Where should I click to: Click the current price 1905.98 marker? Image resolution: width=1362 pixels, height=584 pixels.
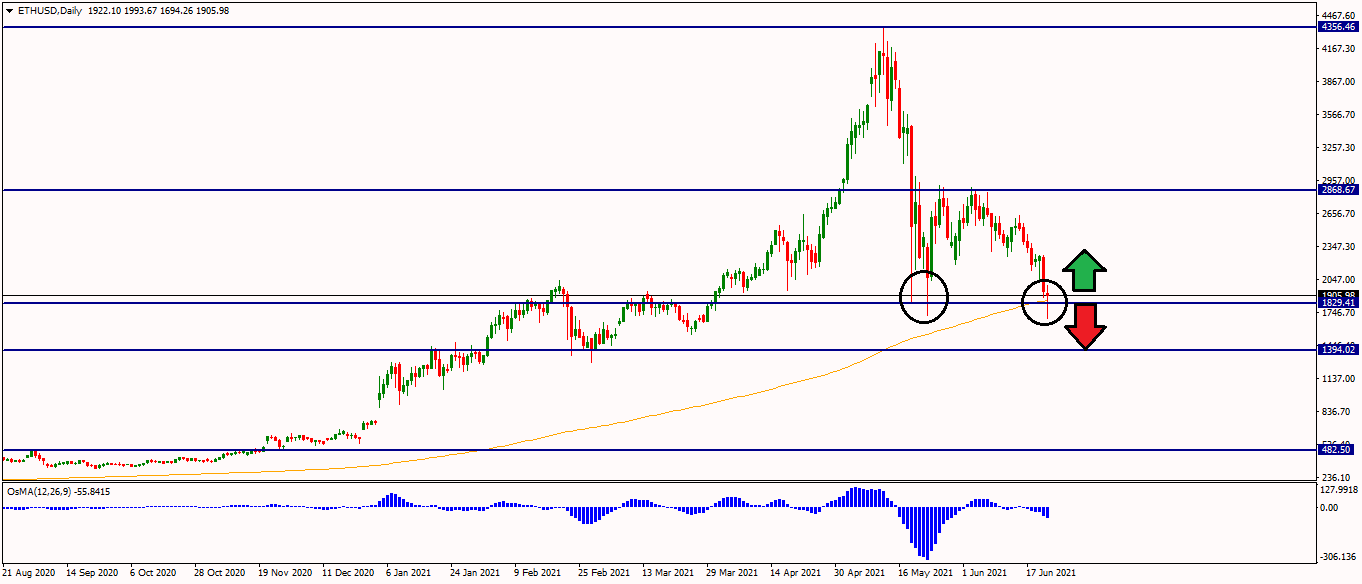(x=1337, y=295)
